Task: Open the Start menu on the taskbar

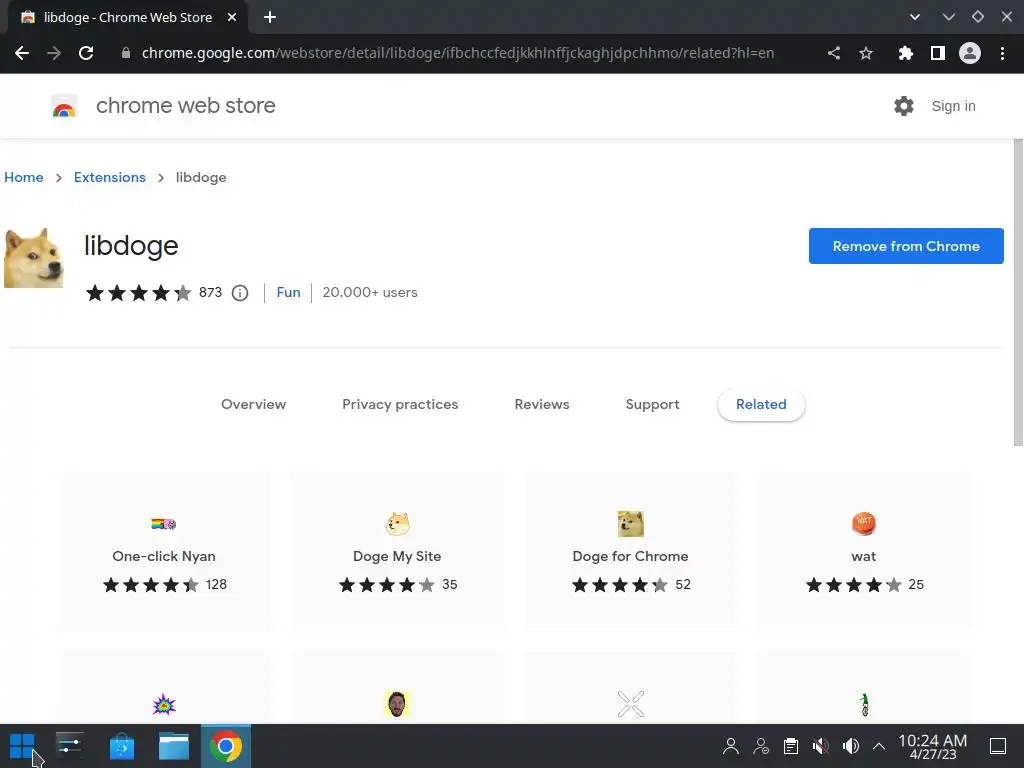Action: [x=22, y=746]
